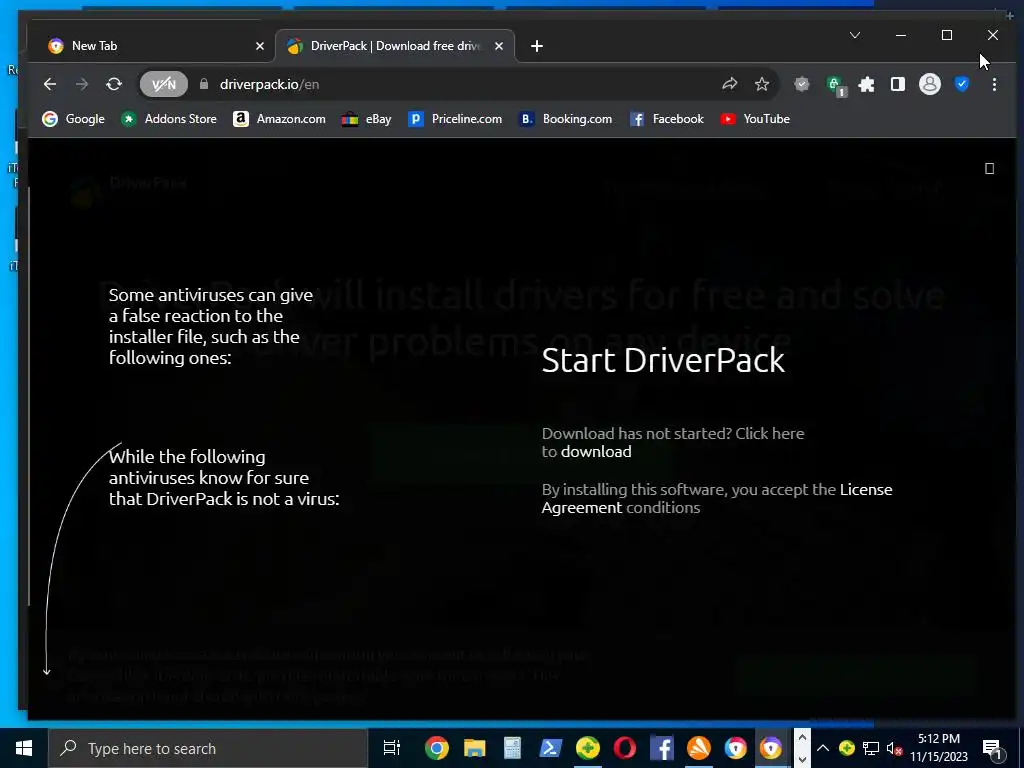
Task: Close the New Tab tab
Action: click(260, 46)
